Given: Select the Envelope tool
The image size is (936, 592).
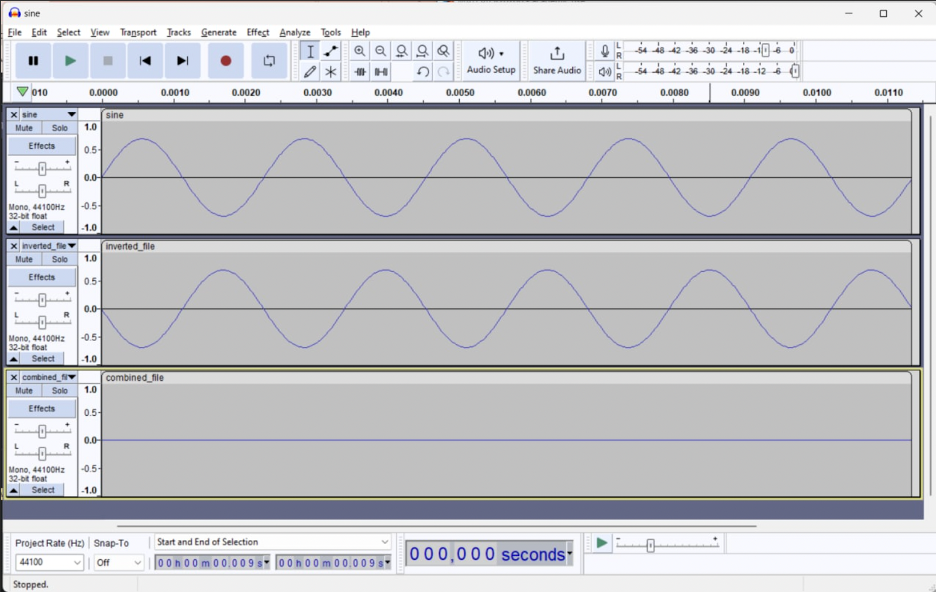Looking at the screenshot, I should (x=331, y=51).
